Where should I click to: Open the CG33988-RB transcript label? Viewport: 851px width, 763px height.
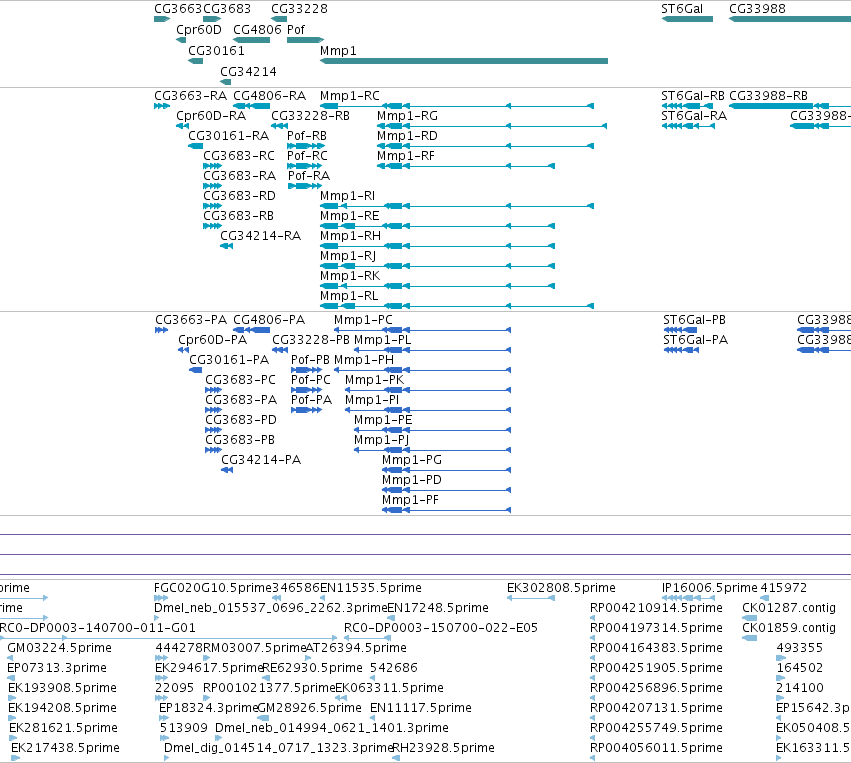[x=768, y=96]
